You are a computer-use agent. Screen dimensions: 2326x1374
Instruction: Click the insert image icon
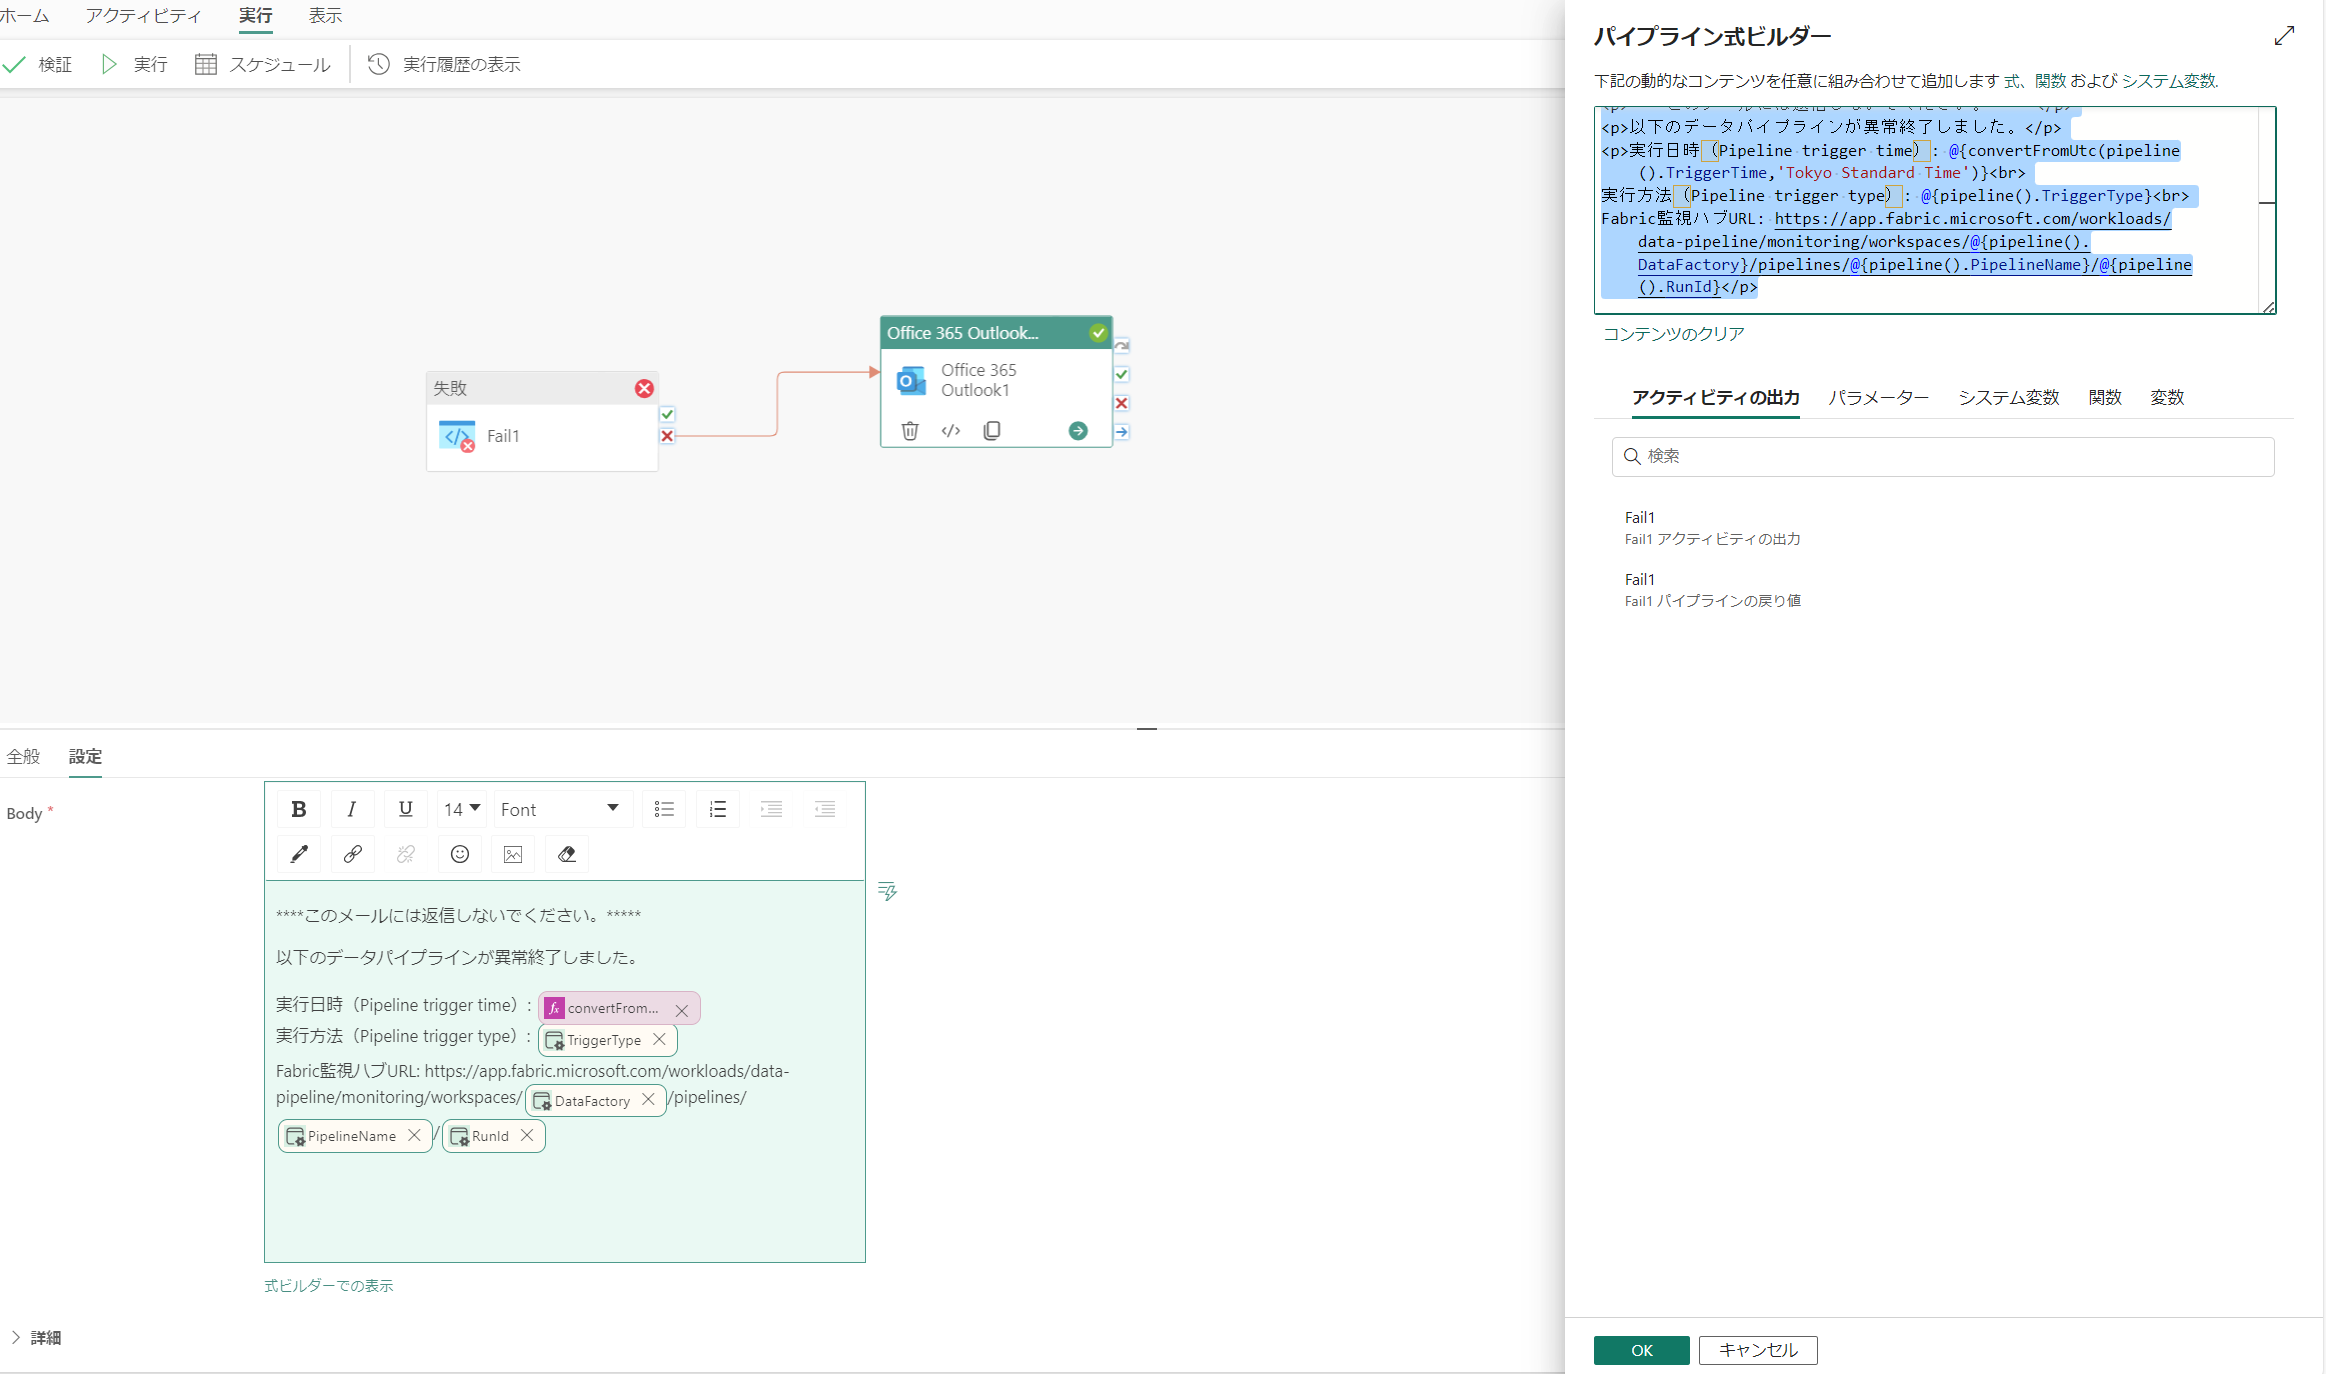513,854
